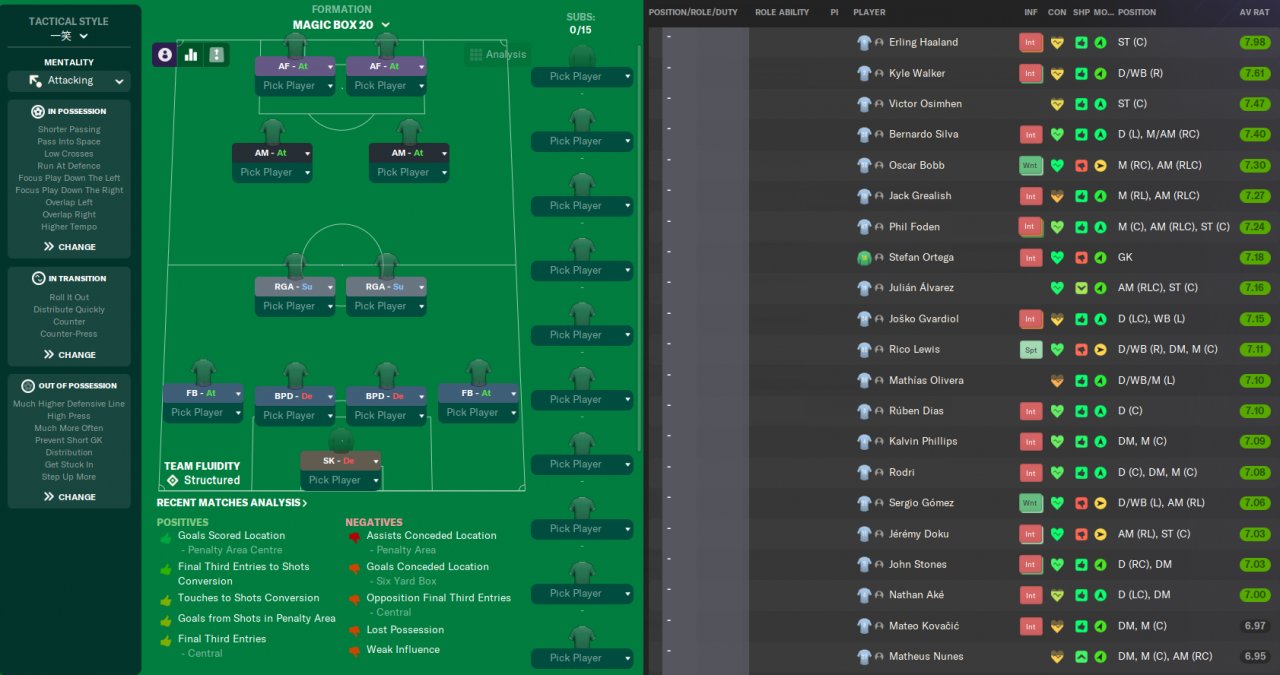The image size is (1280, 675).
Task: Open the Magic Box 20 formation dropdown
Action: (341, 25)
